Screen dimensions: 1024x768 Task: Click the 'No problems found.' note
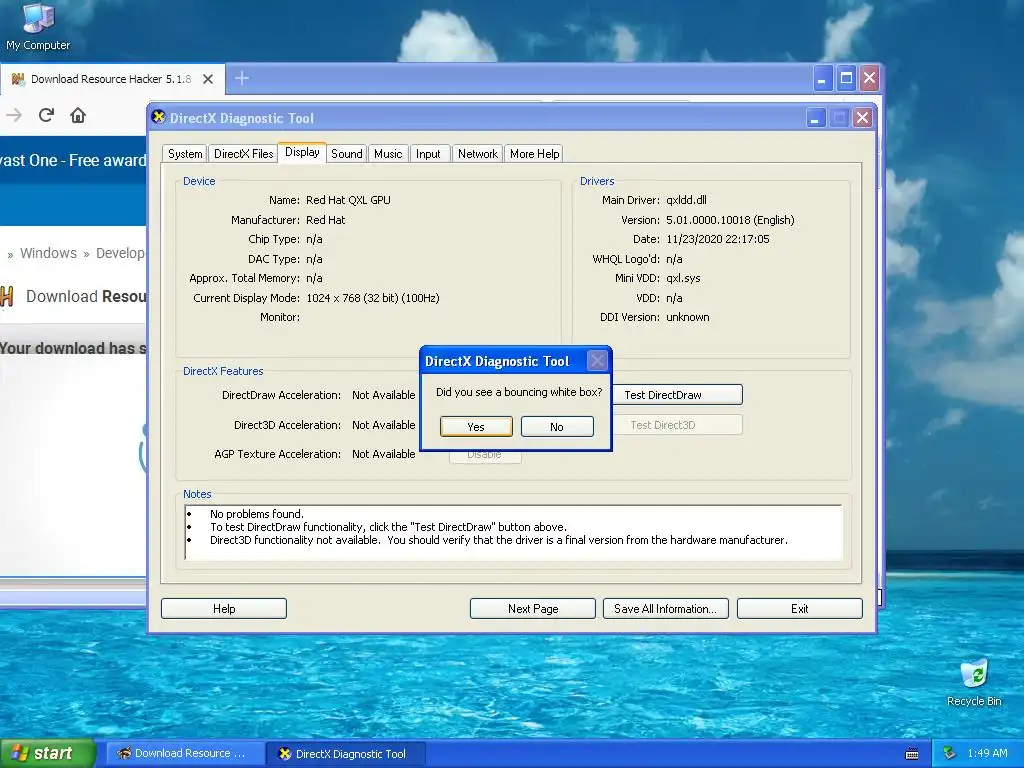click(257, 514)
